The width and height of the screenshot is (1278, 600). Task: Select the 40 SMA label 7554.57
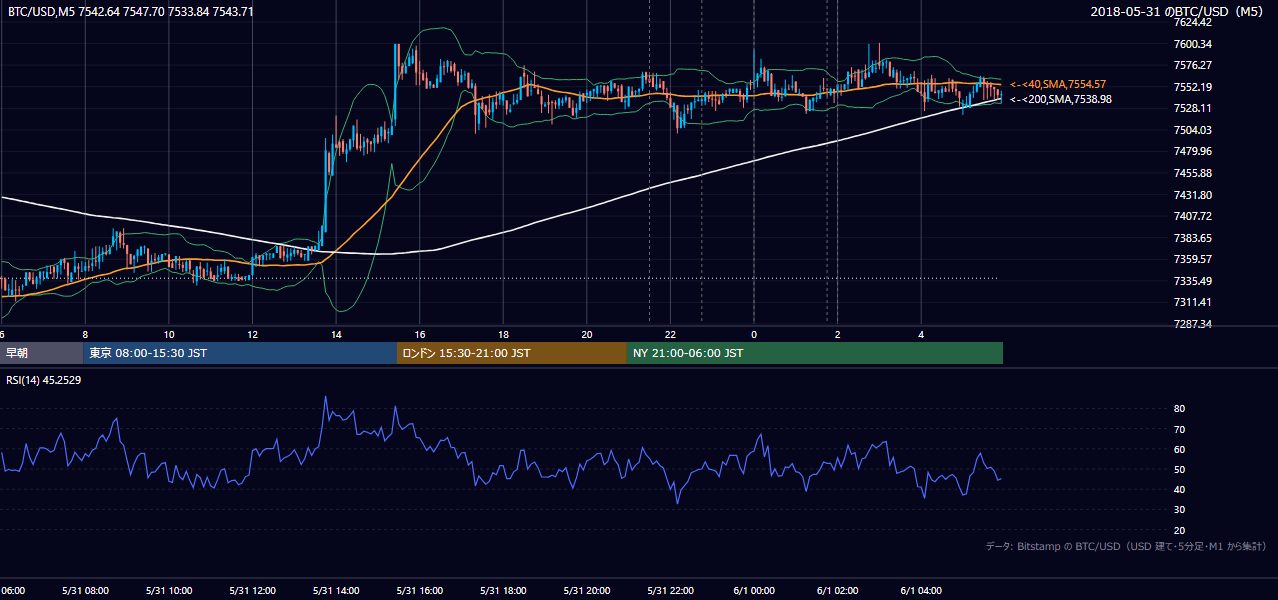[1058, 85]
